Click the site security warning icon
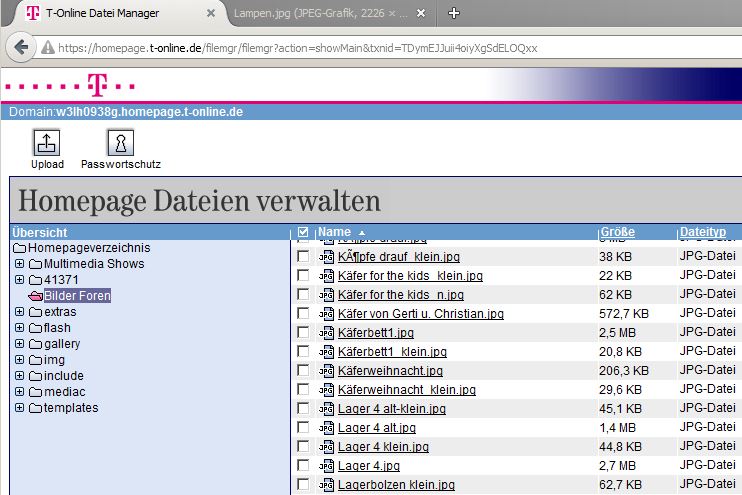 pos(47,48)
